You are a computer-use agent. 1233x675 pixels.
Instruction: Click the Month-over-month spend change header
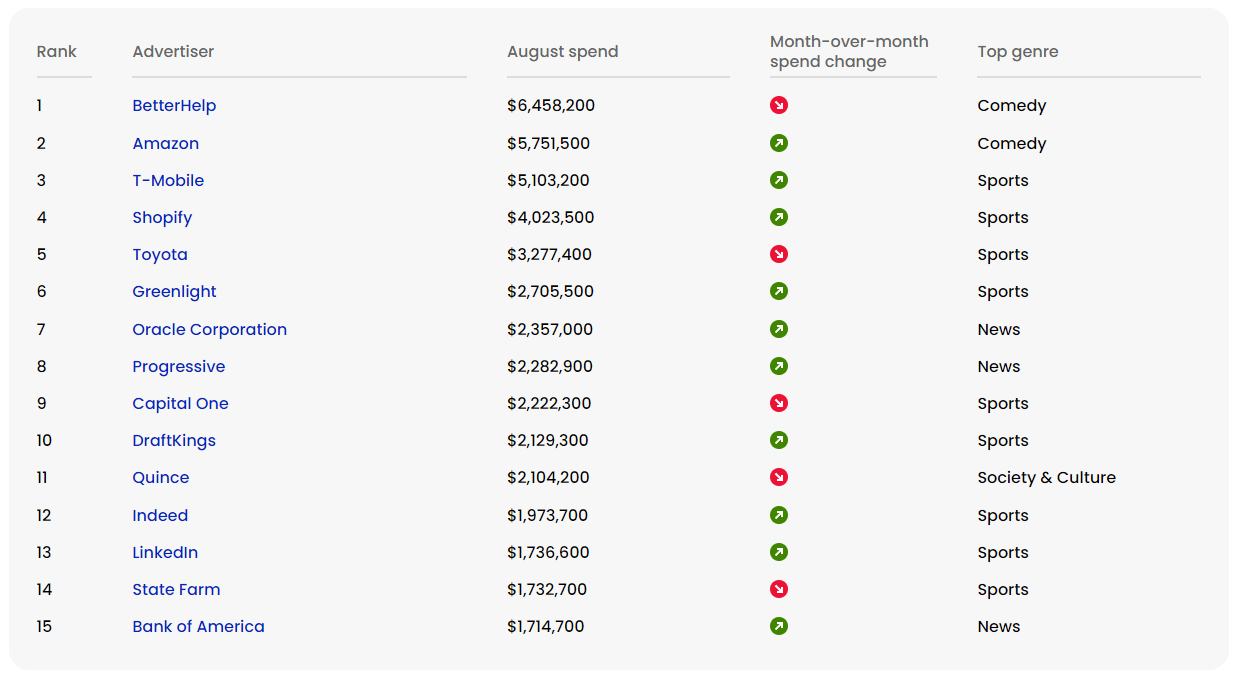pyautogui.click(x=849, y=52)
